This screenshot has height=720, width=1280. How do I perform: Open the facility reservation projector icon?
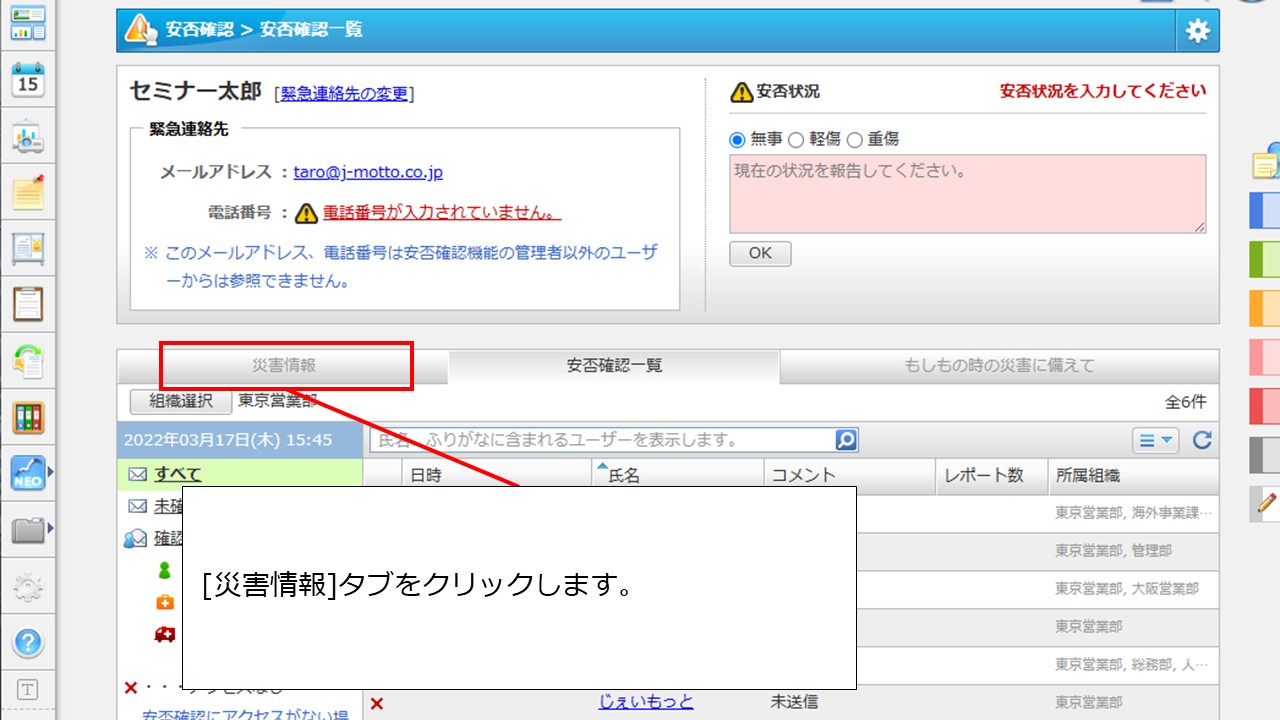(28, 137)
